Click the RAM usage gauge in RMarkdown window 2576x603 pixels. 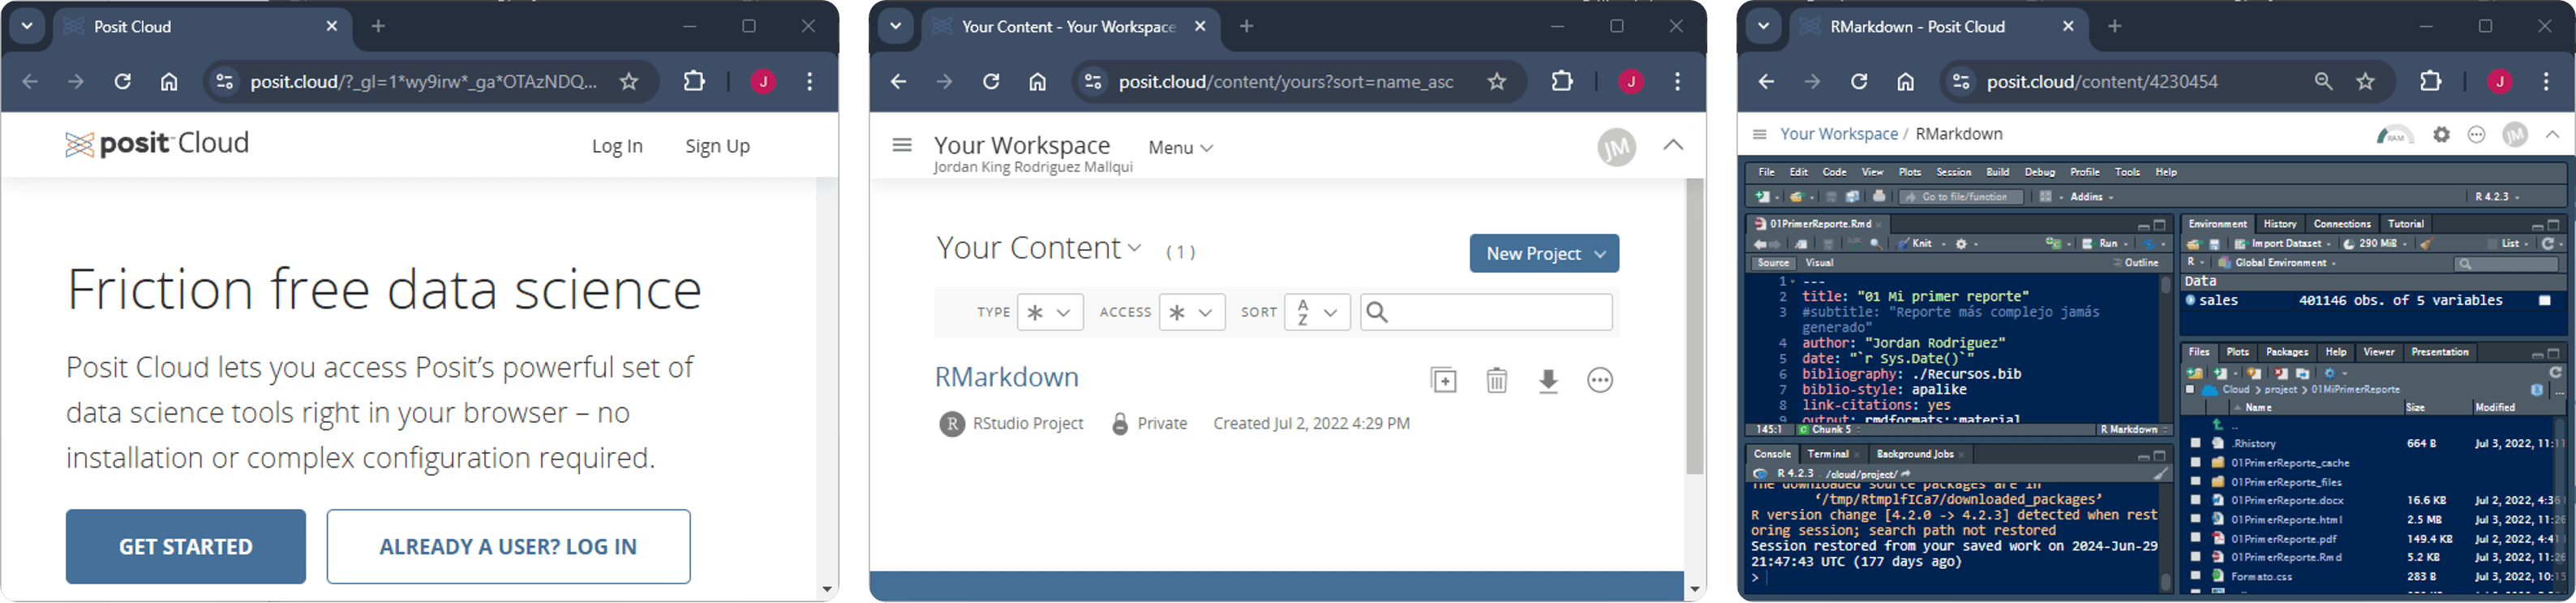coord(2395,135)
